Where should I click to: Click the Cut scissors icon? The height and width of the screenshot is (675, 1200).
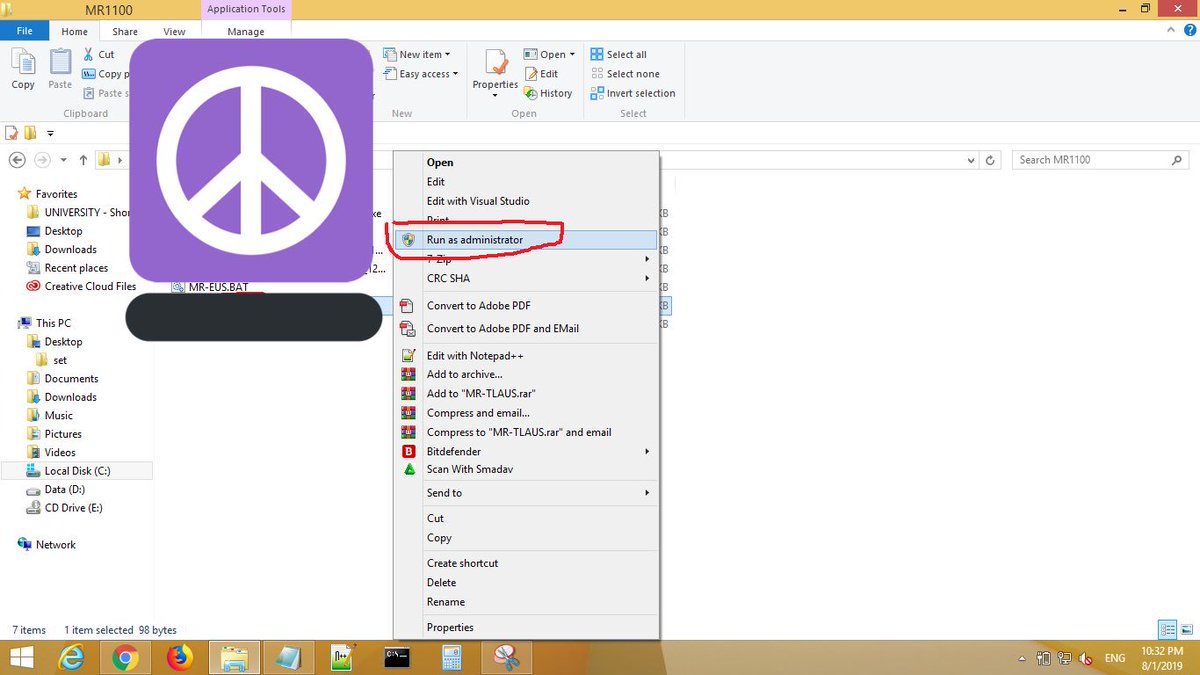89,55
